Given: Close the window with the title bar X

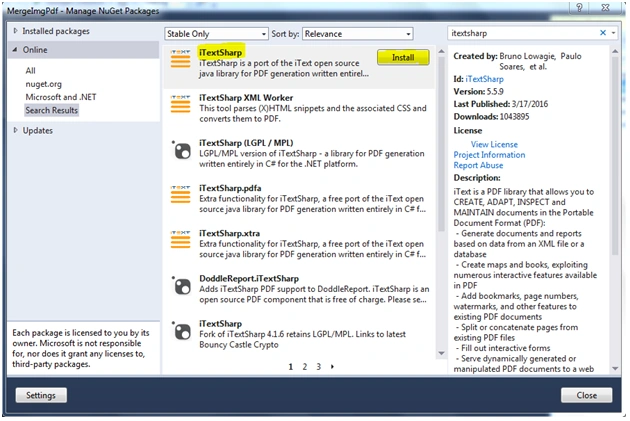Looking at the screenshot, I should (605, 8).
